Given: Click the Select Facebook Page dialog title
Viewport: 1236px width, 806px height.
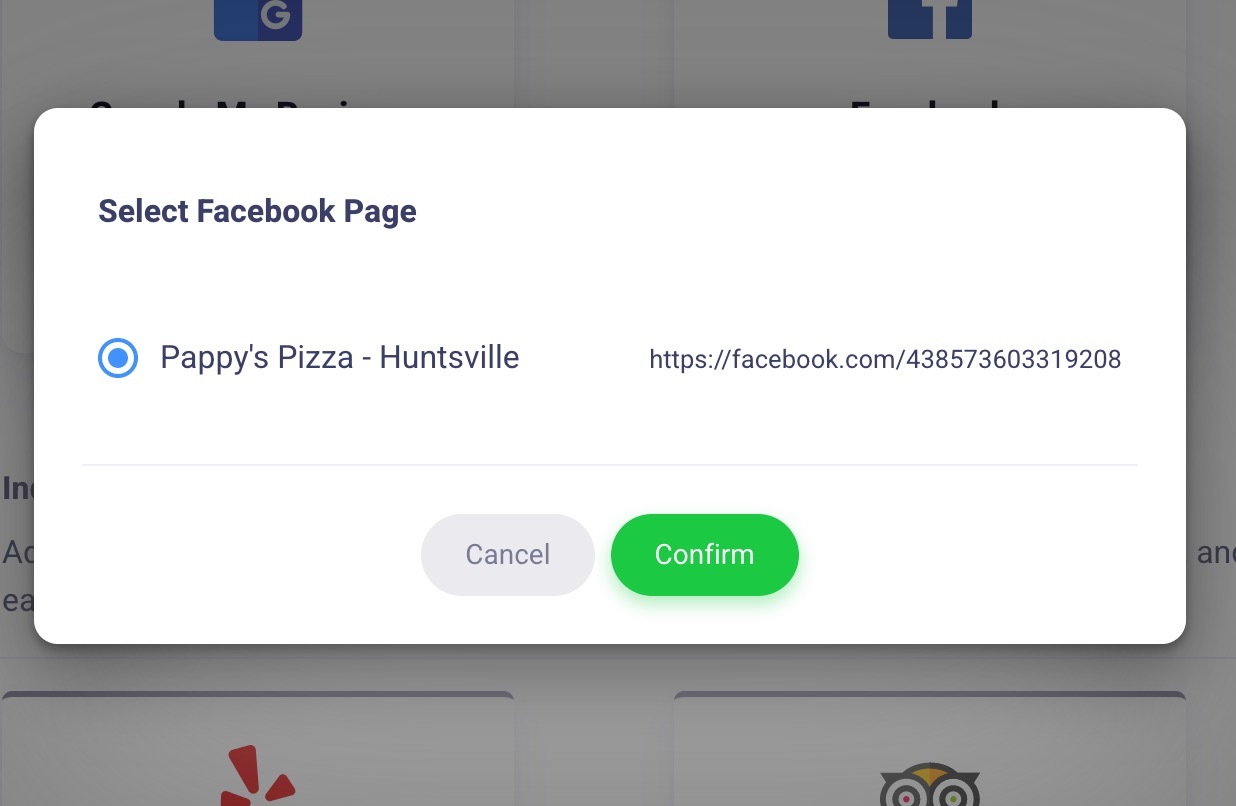Looking at the screenshot, I should click(x=257, y=212).
